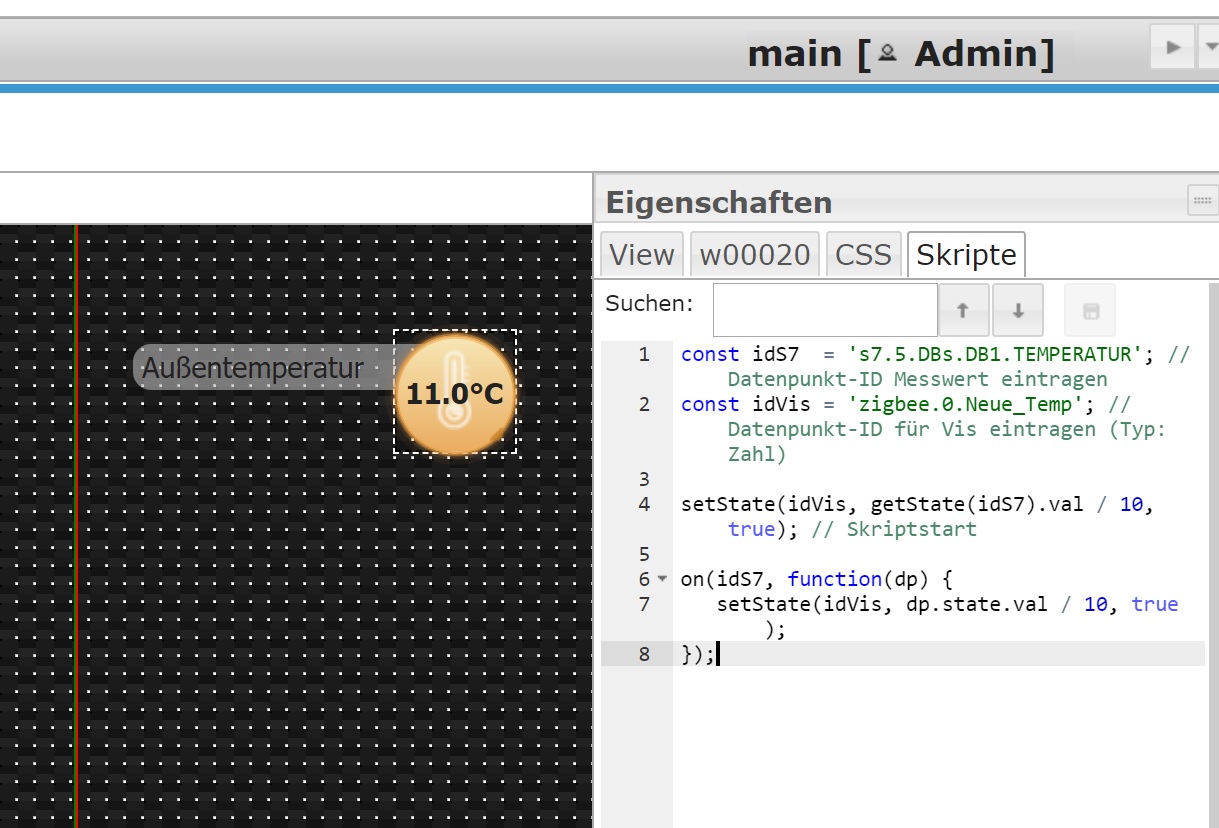Place cursor at end of line 8
This screenshot has width=1219, height=828.
pos(719,654)
